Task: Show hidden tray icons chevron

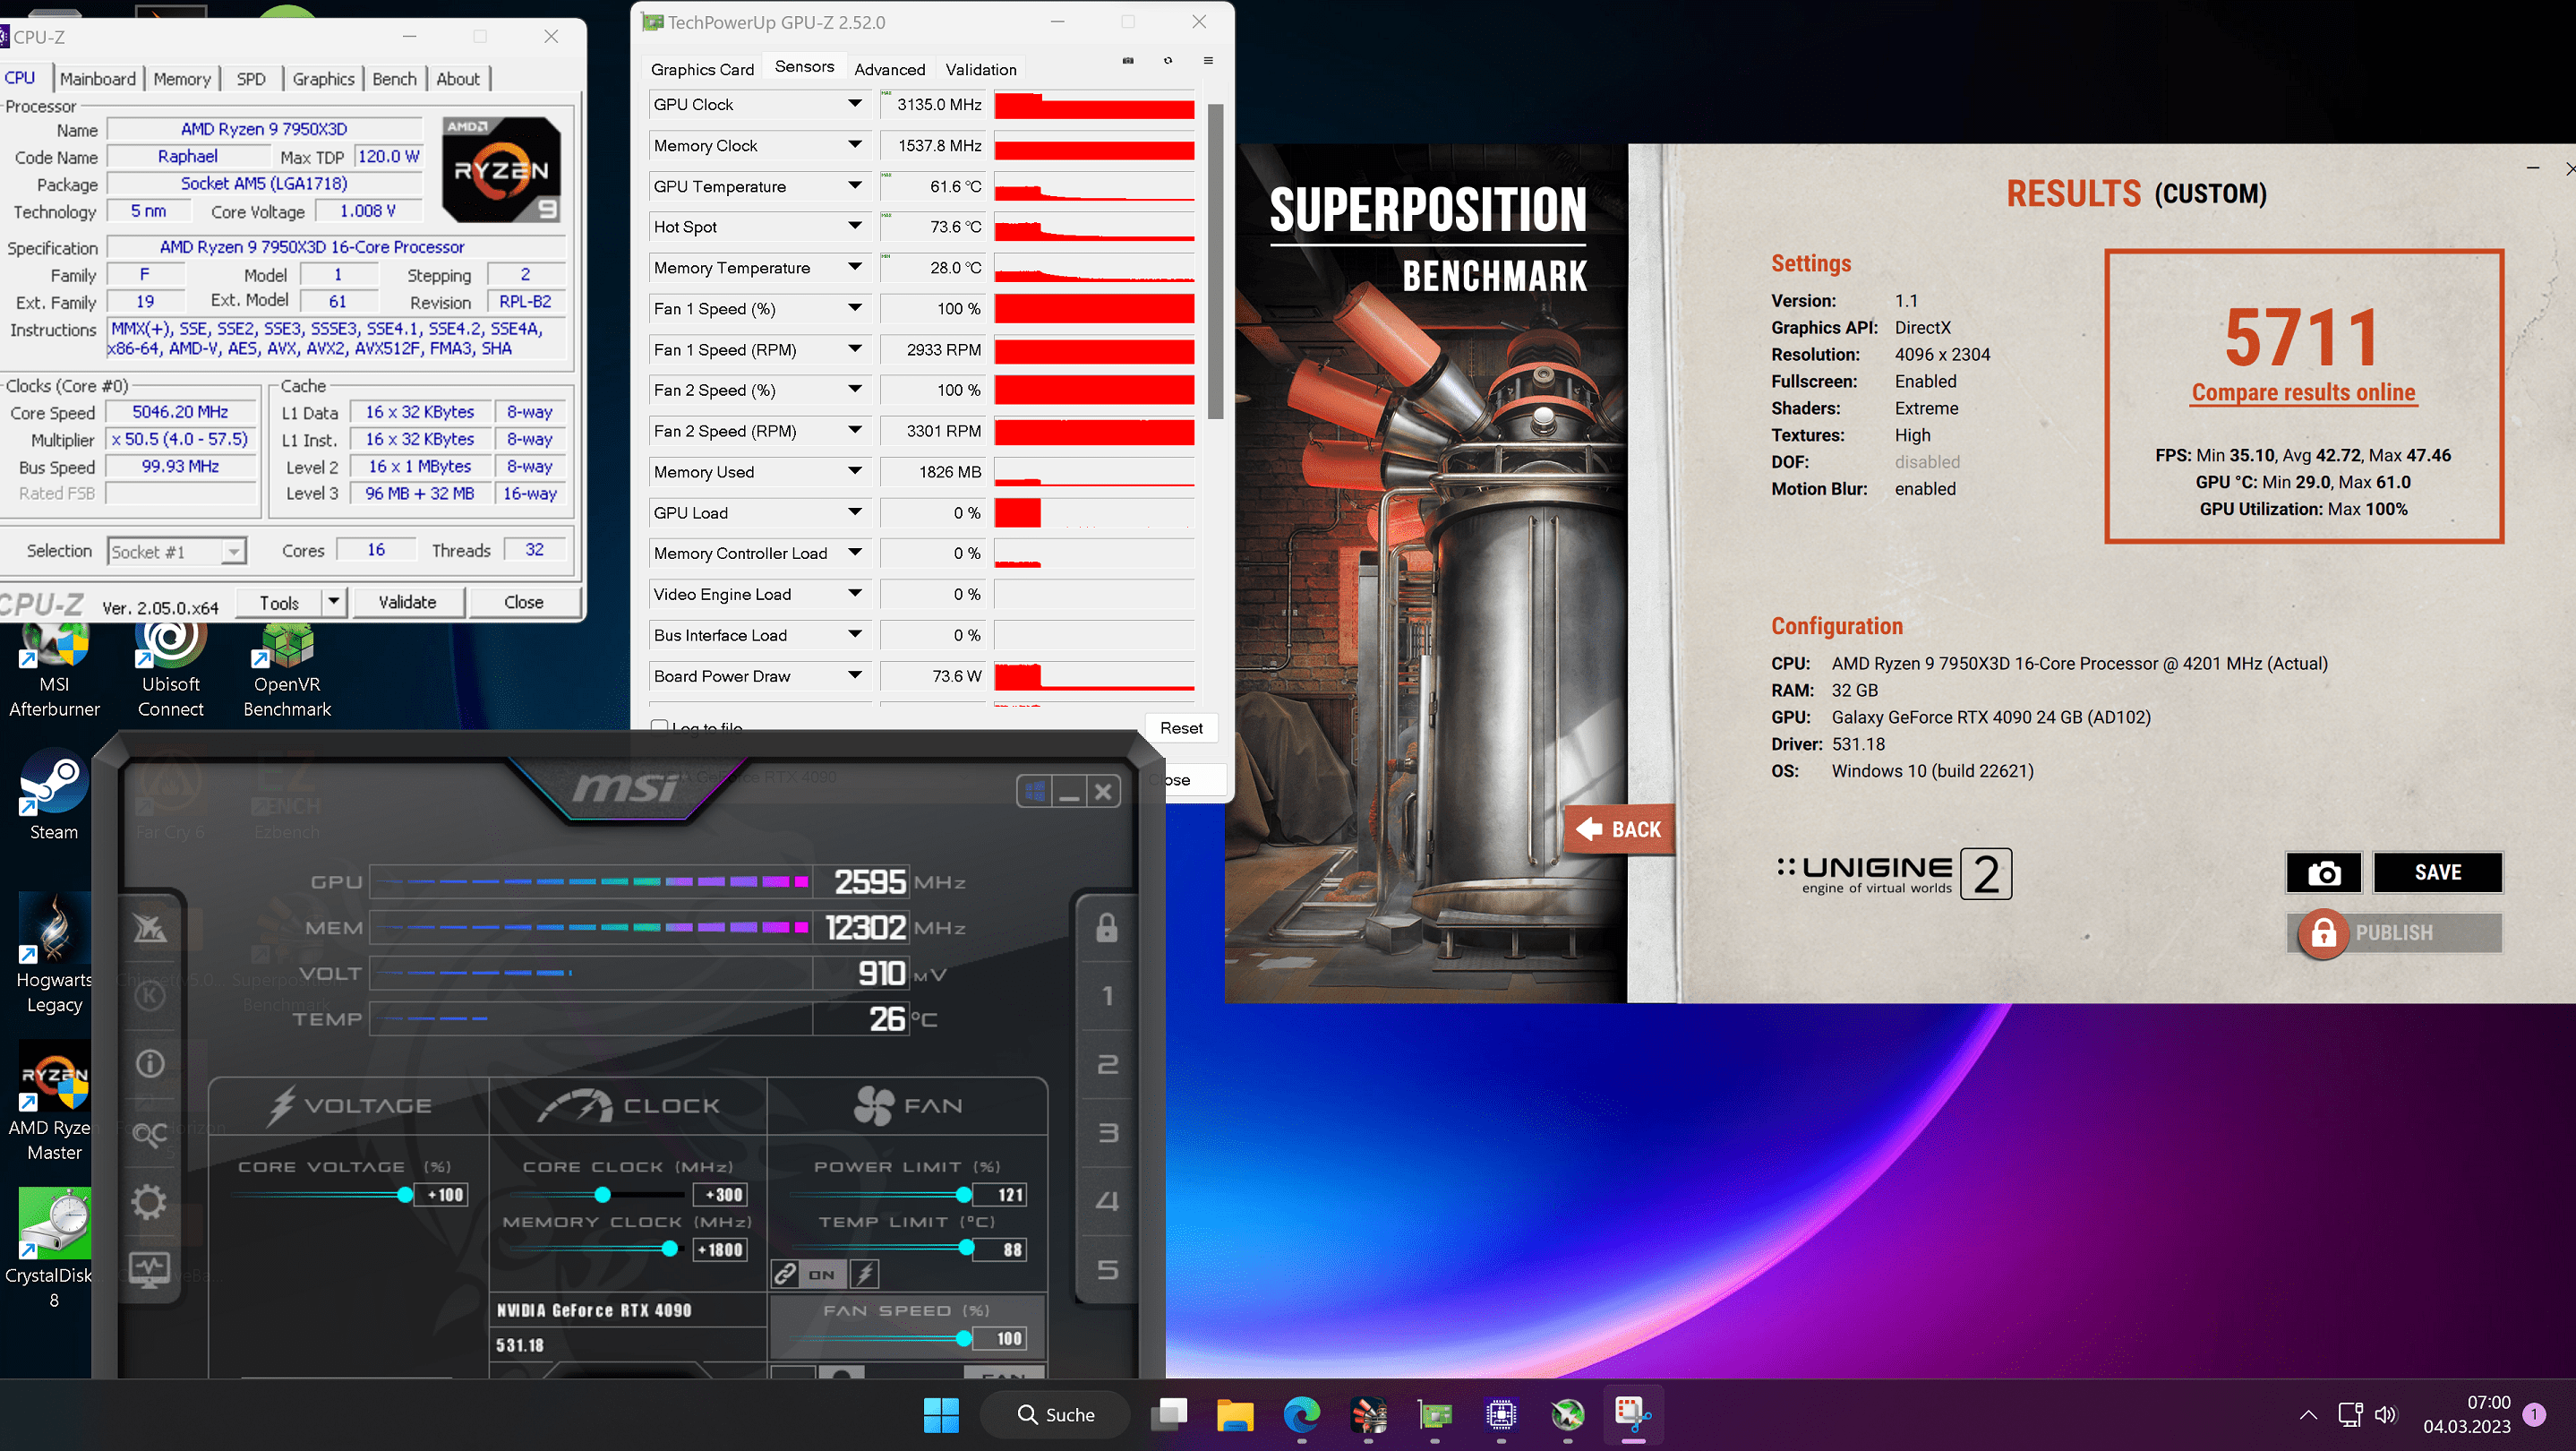Action: [2308, 1415]
